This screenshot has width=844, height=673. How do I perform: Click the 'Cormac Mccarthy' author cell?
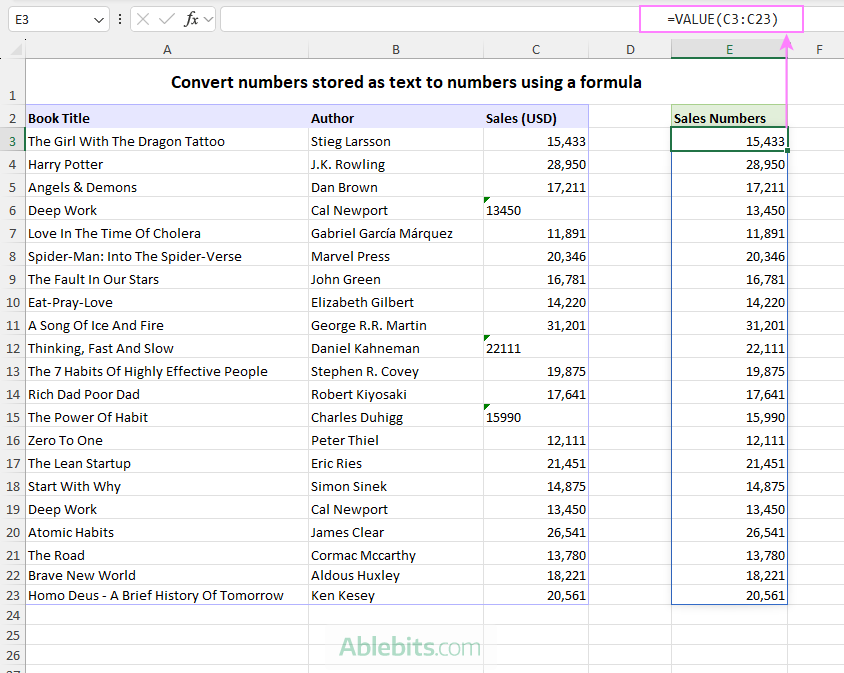point(396,555)
